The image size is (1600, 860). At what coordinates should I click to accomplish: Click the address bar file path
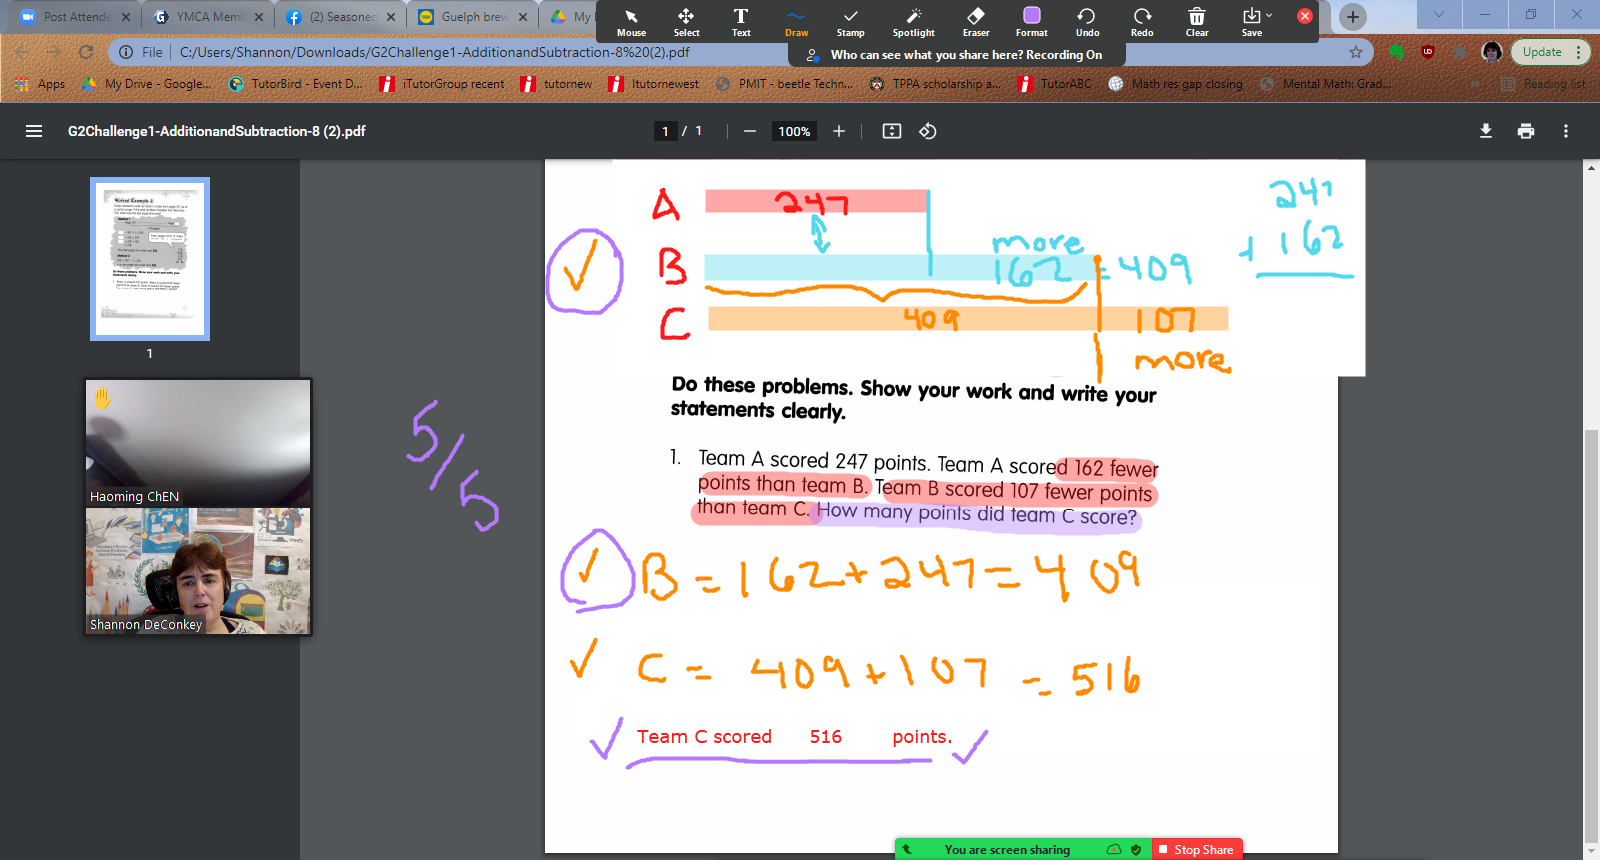tap(434, 52)
